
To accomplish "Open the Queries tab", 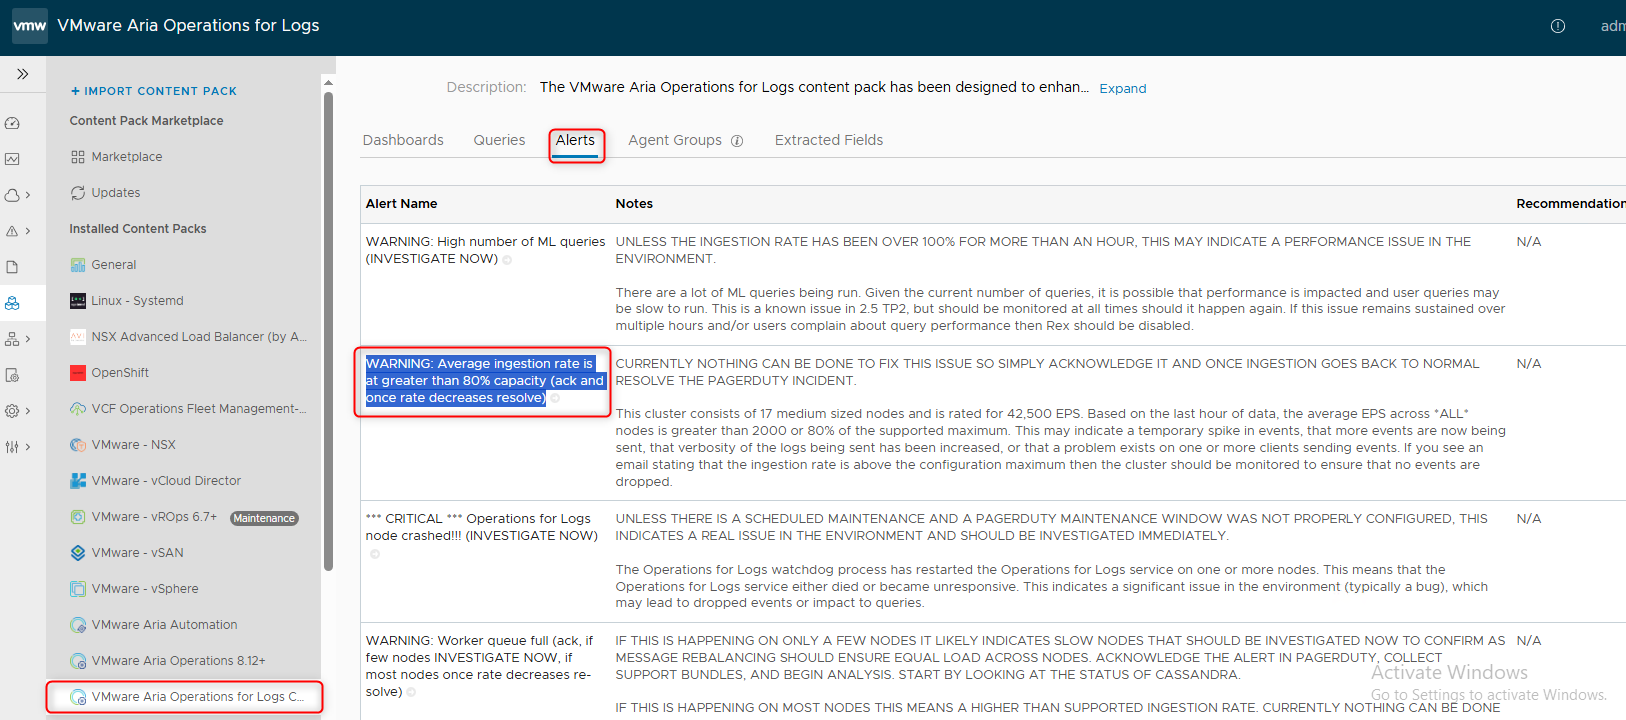I will click(x=499, y=140).
